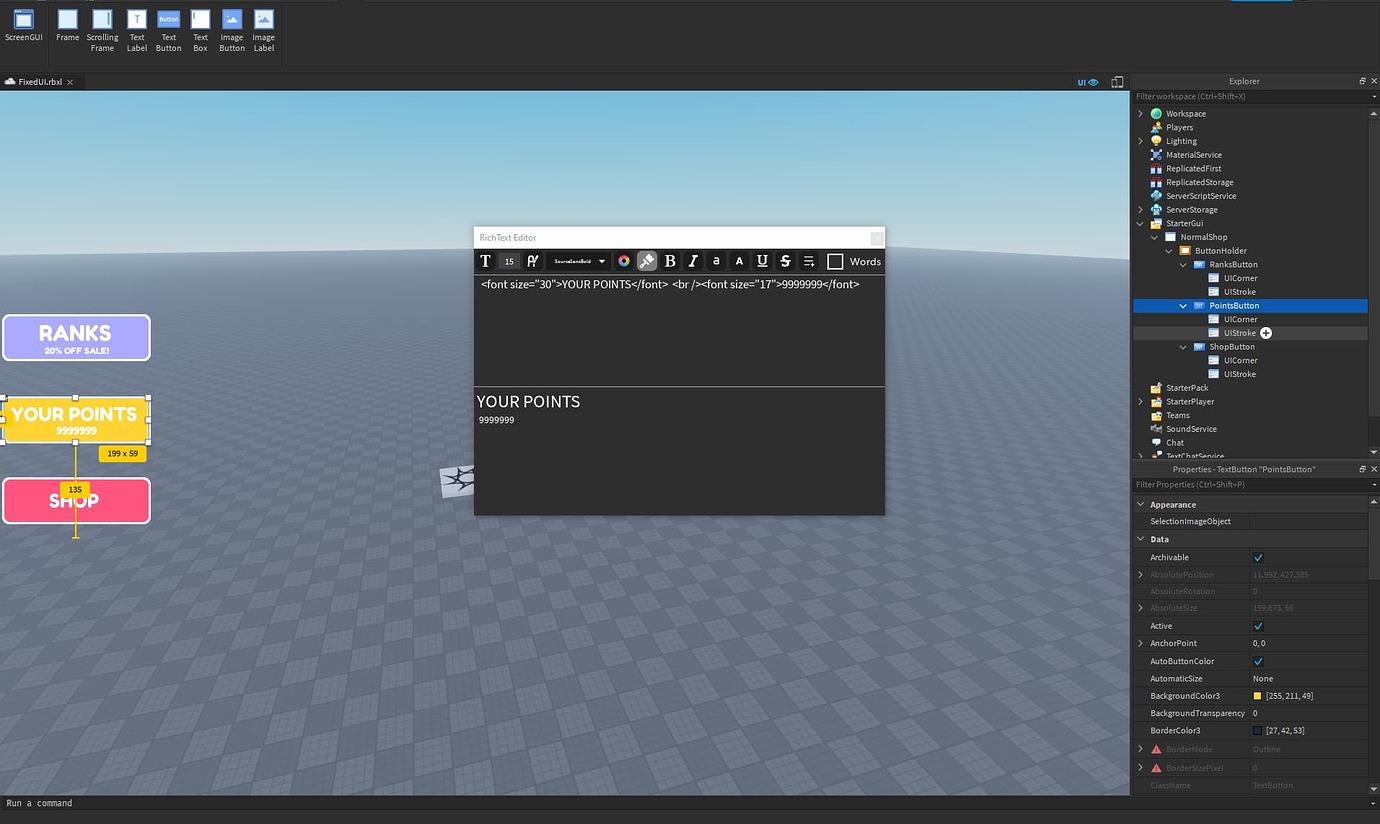Open the BackgroundColor3 yellow color swatch
The height and width of the screenshot is (824, 1380).
coord(1258,695)
